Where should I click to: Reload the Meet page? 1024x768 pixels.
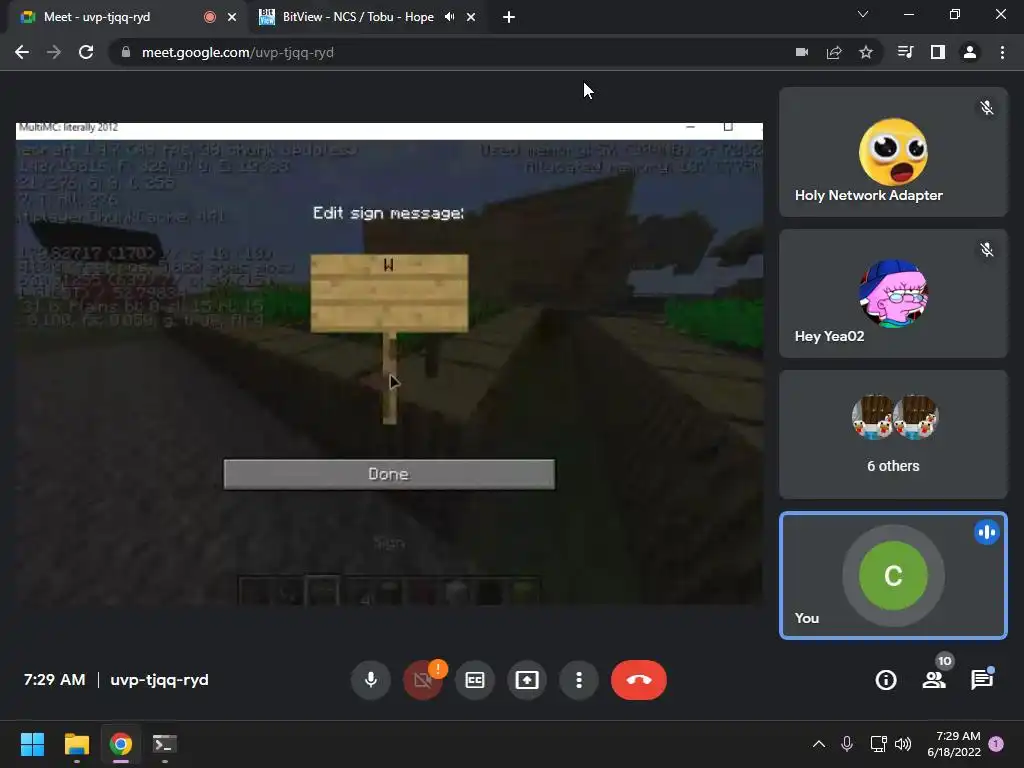tap(86, 52)
